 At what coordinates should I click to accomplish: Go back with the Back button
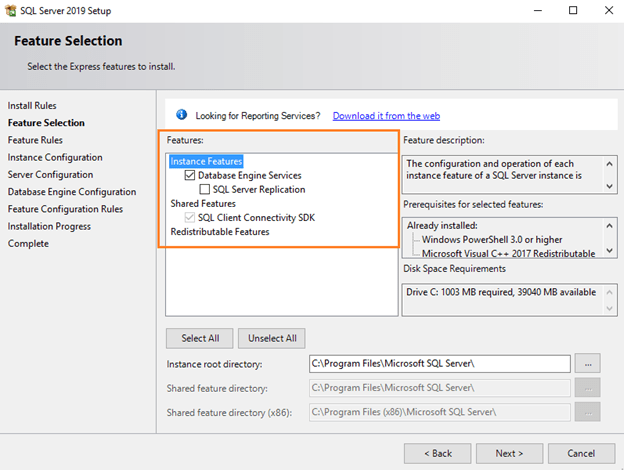437,453
